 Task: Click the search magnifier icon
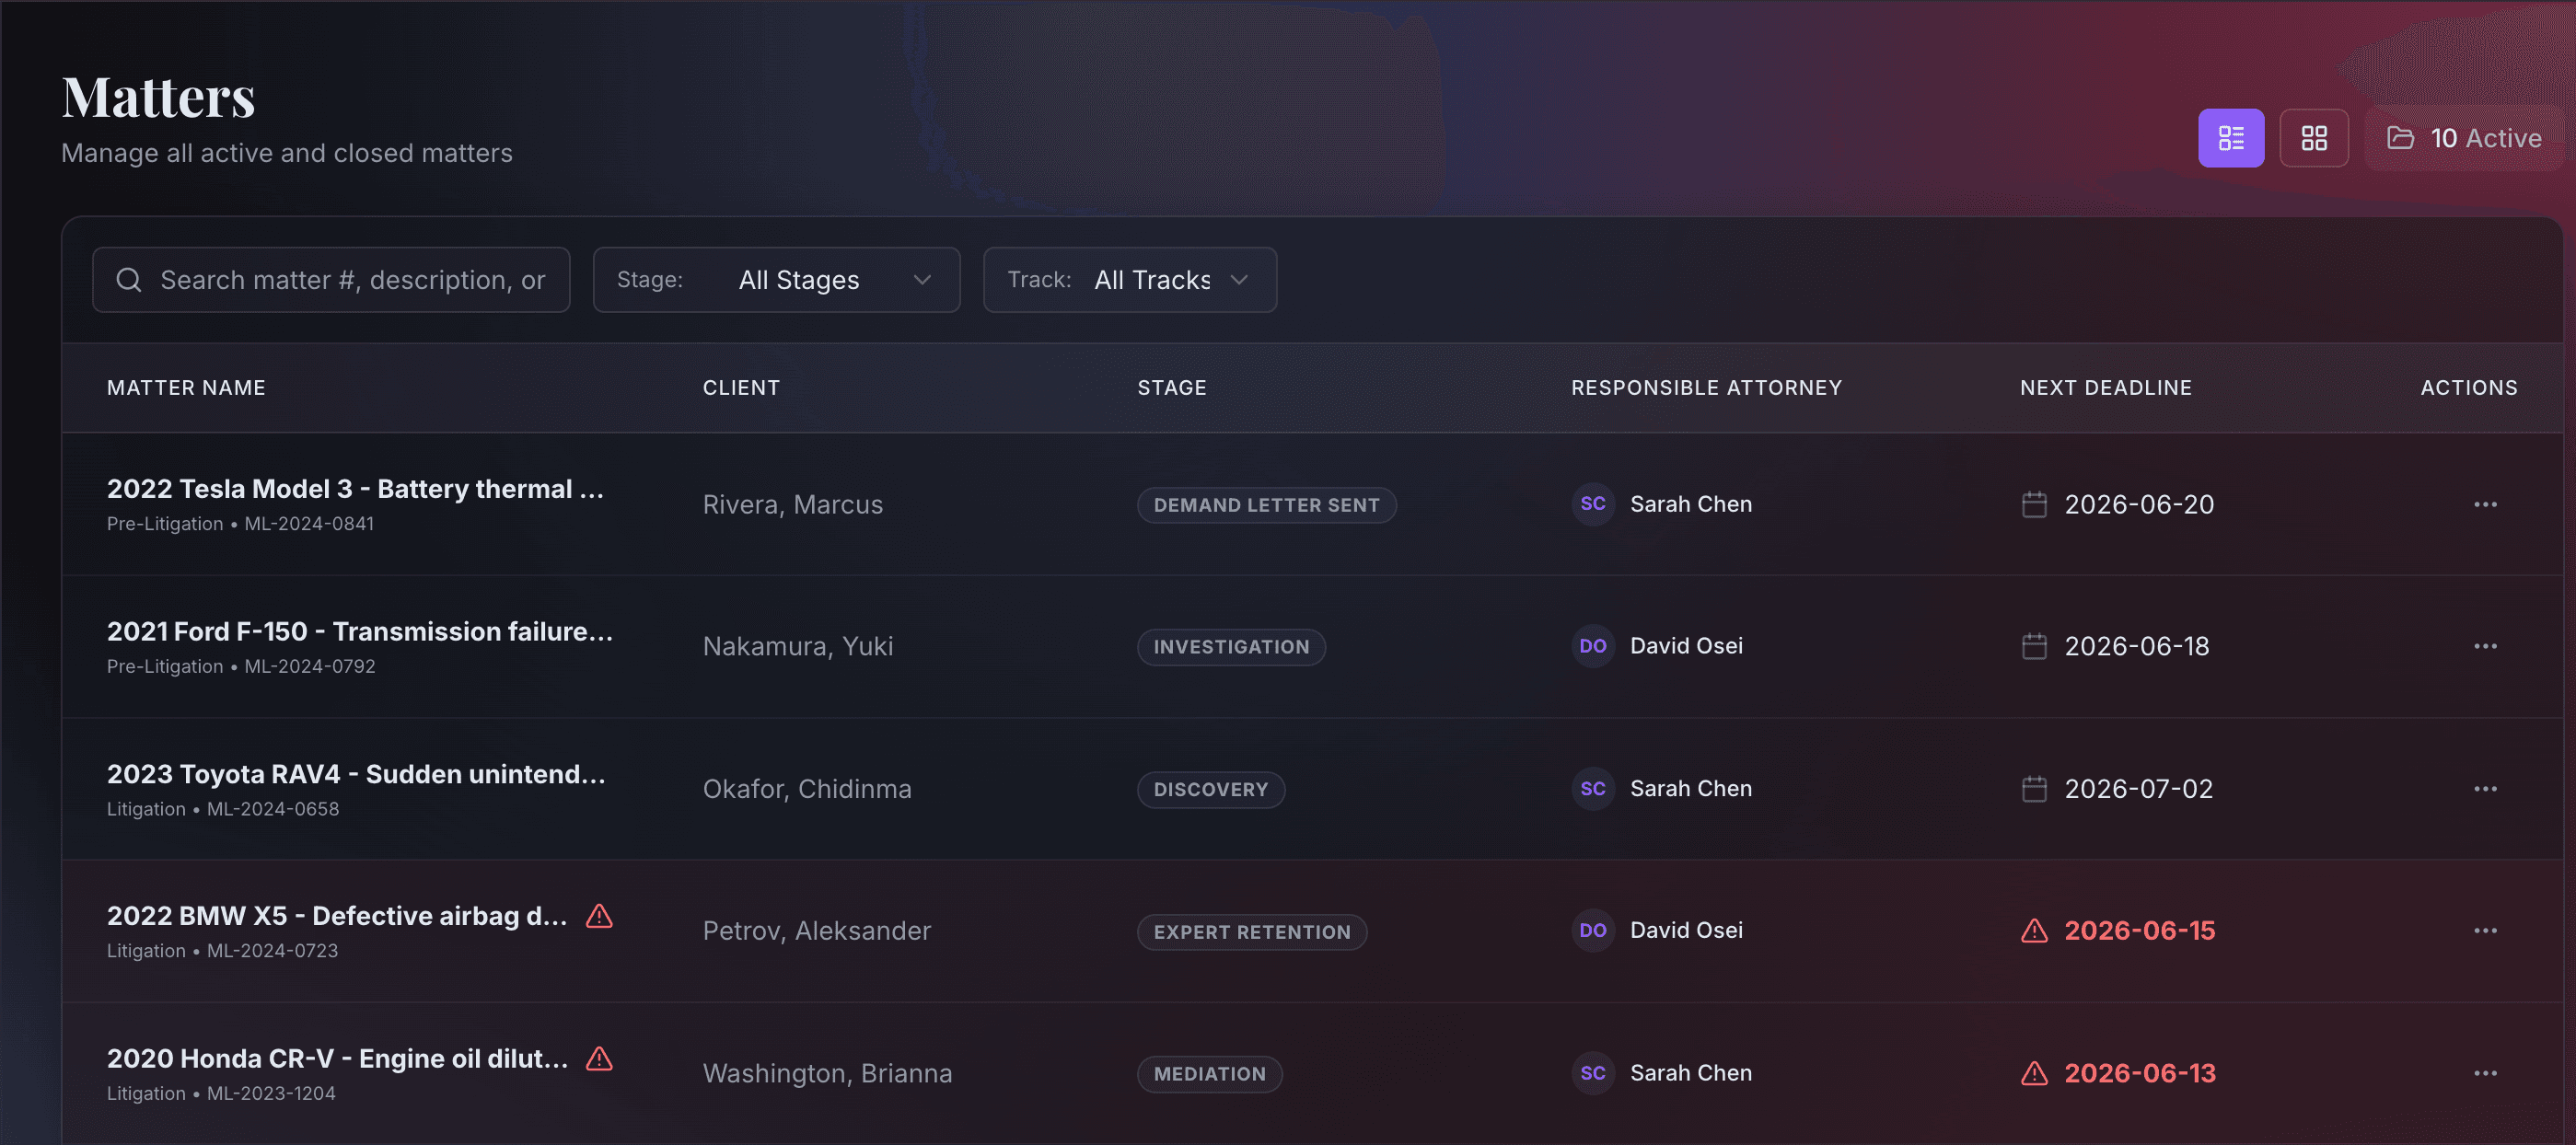point(129,280)
